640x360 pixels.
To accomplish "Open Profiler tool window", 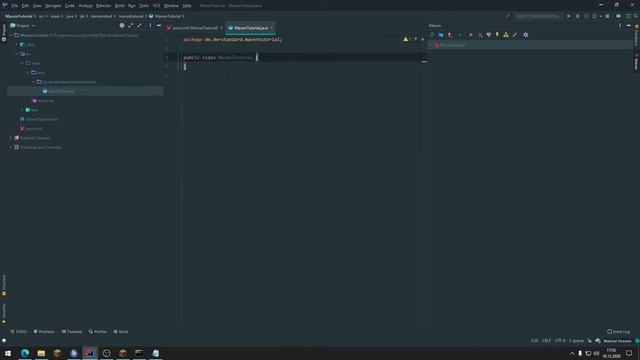I will pos(98,332).
